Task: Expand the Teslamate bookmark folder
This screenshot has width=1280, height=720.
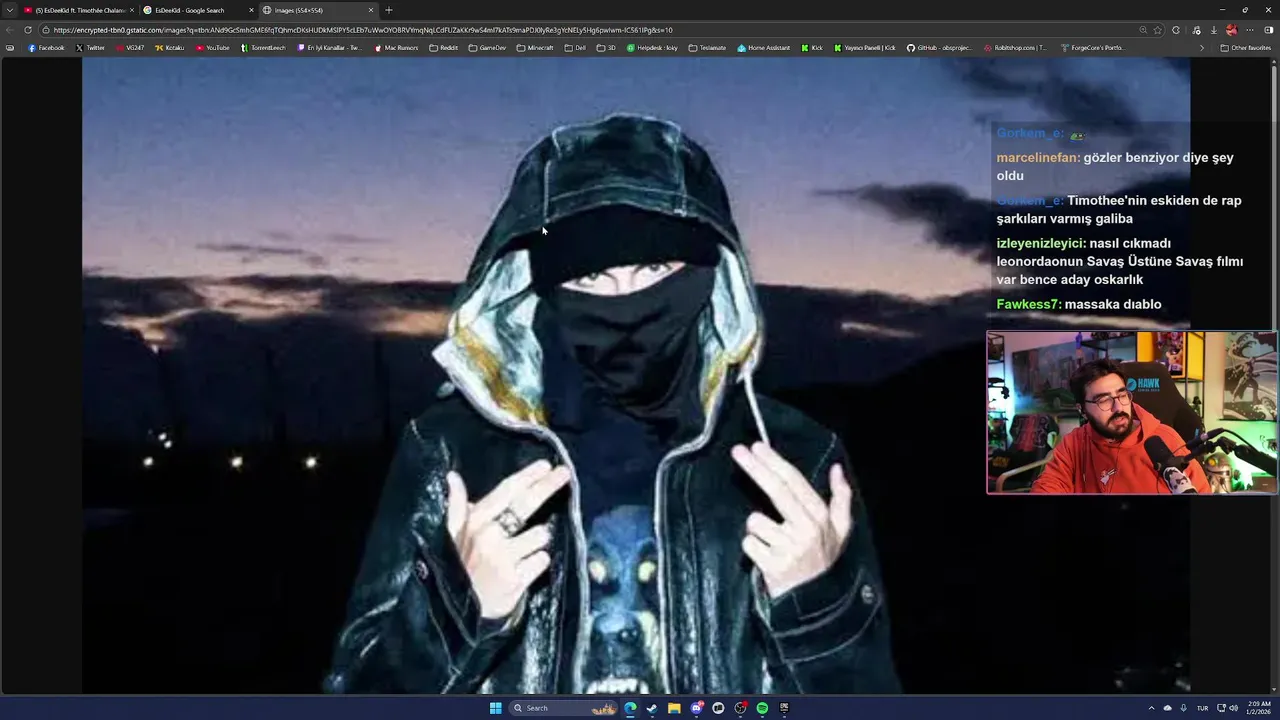Action: point(707,48)
